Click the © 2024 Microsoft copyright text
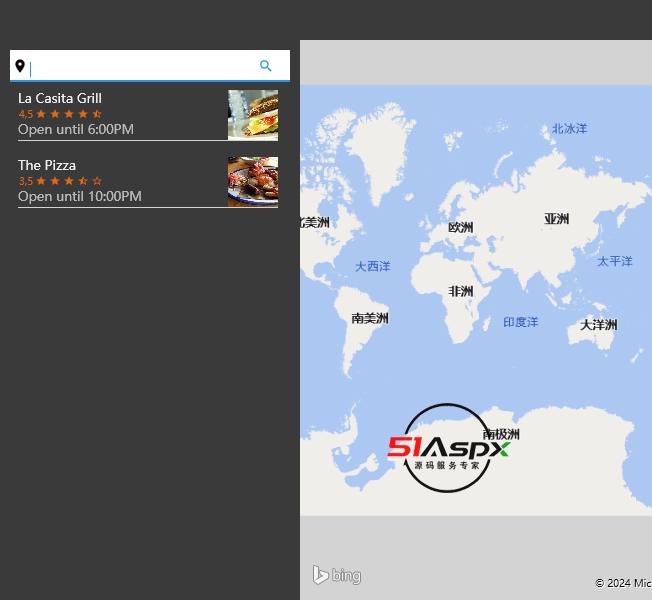 click(623, 583)
